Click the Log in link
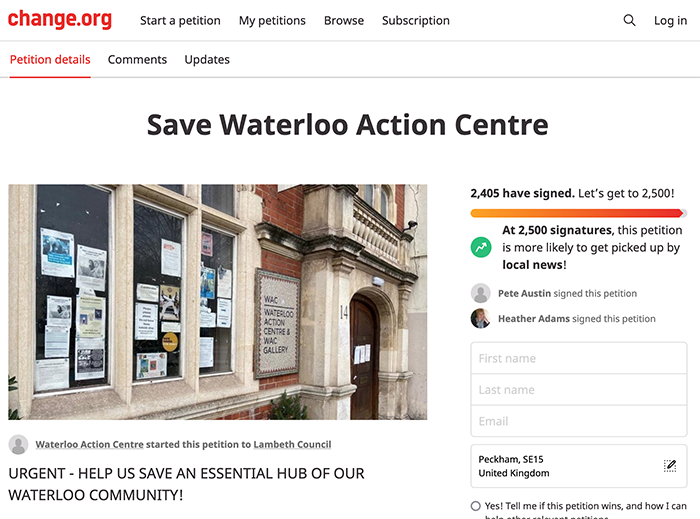700x519 pixels. click(670, 21)
